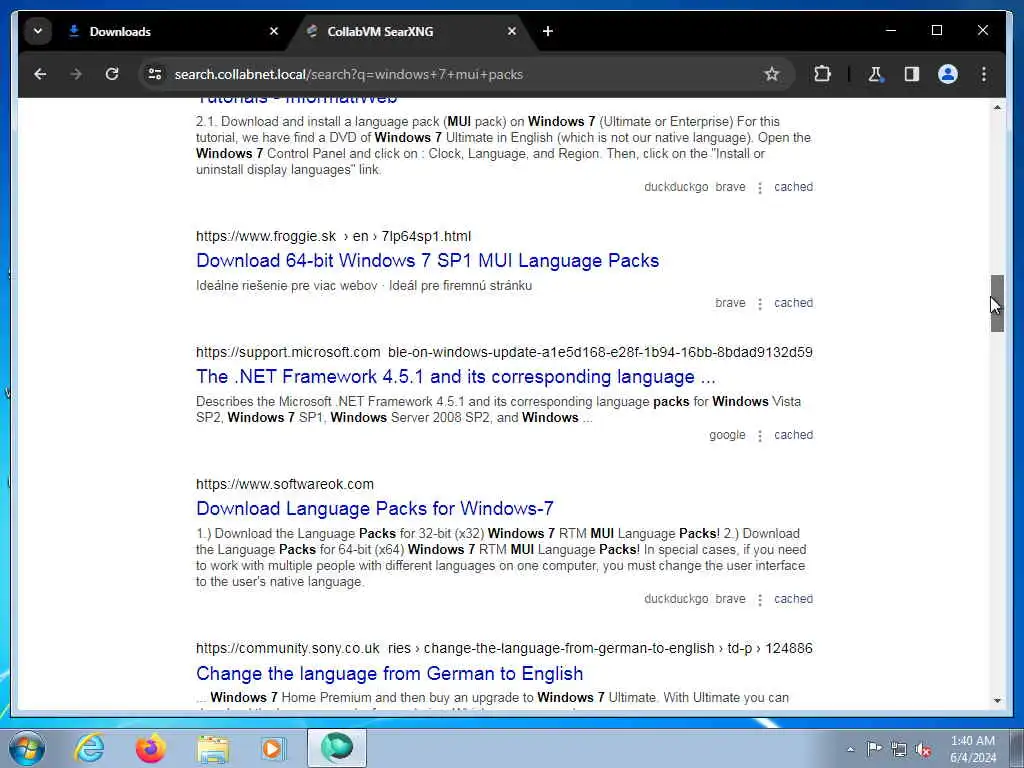The image size is (1024, 768).
Task: Open Chrome Labs flask icon
Action: point(875,74)
